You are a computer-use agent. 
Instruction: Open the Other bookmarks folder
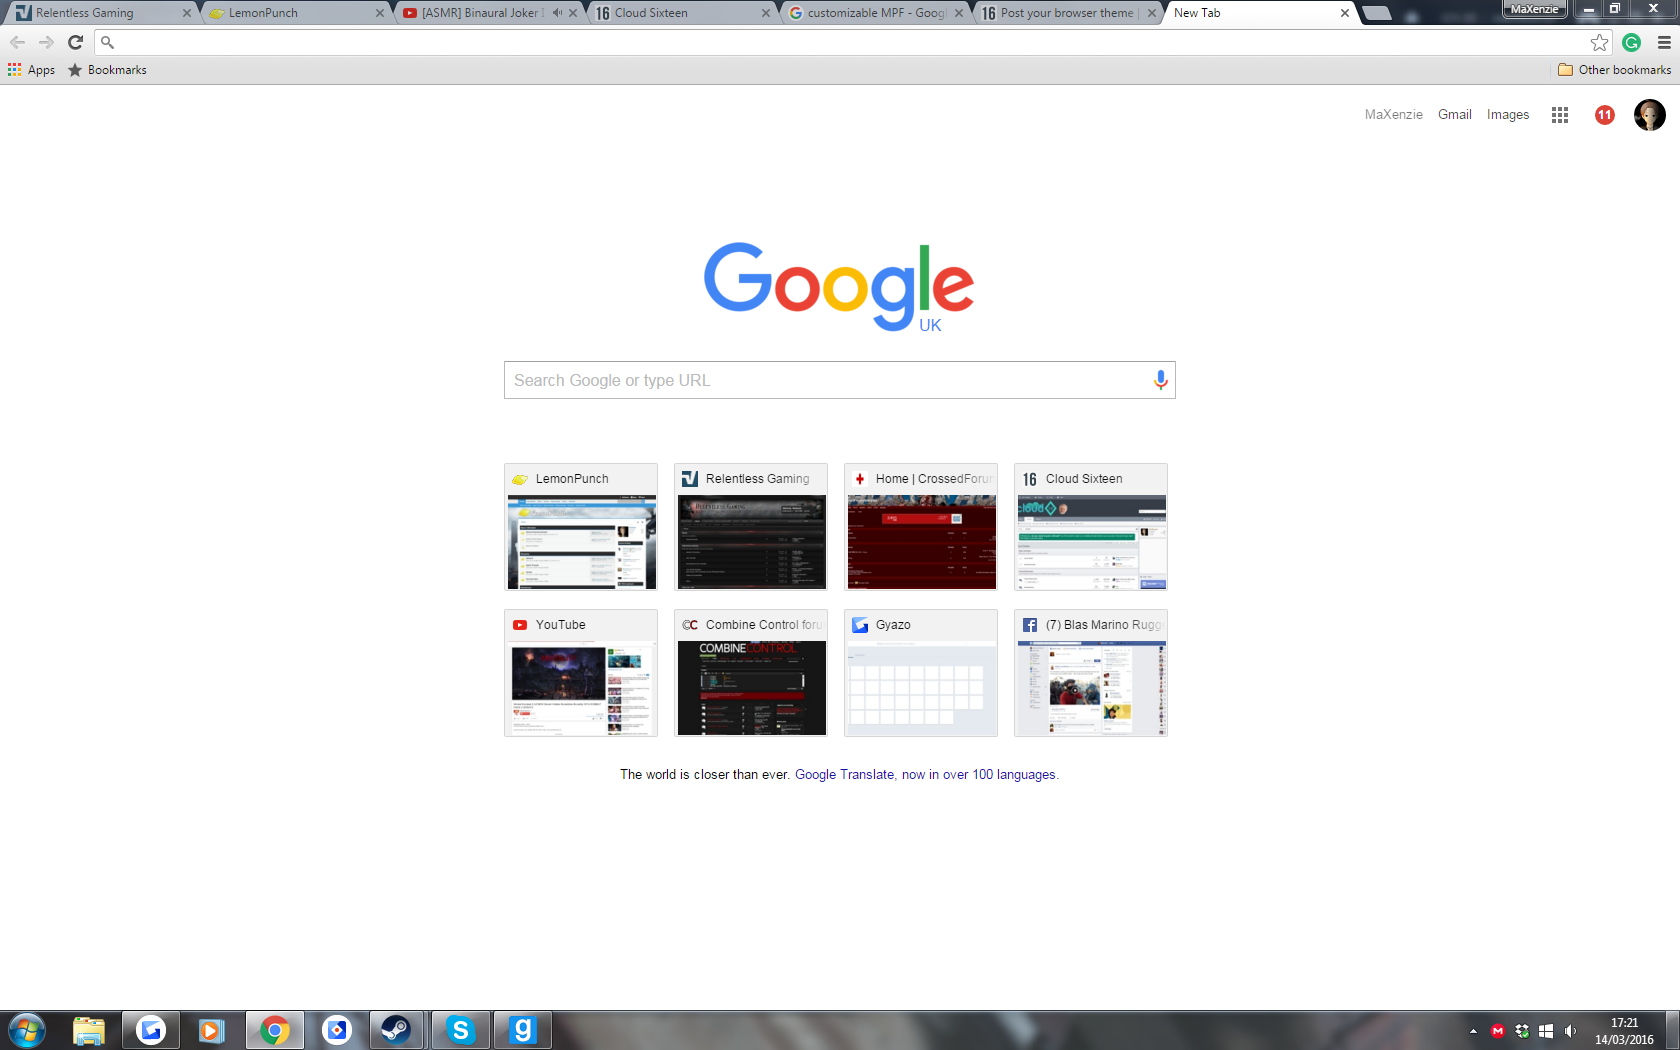(x=1614, y=70)
